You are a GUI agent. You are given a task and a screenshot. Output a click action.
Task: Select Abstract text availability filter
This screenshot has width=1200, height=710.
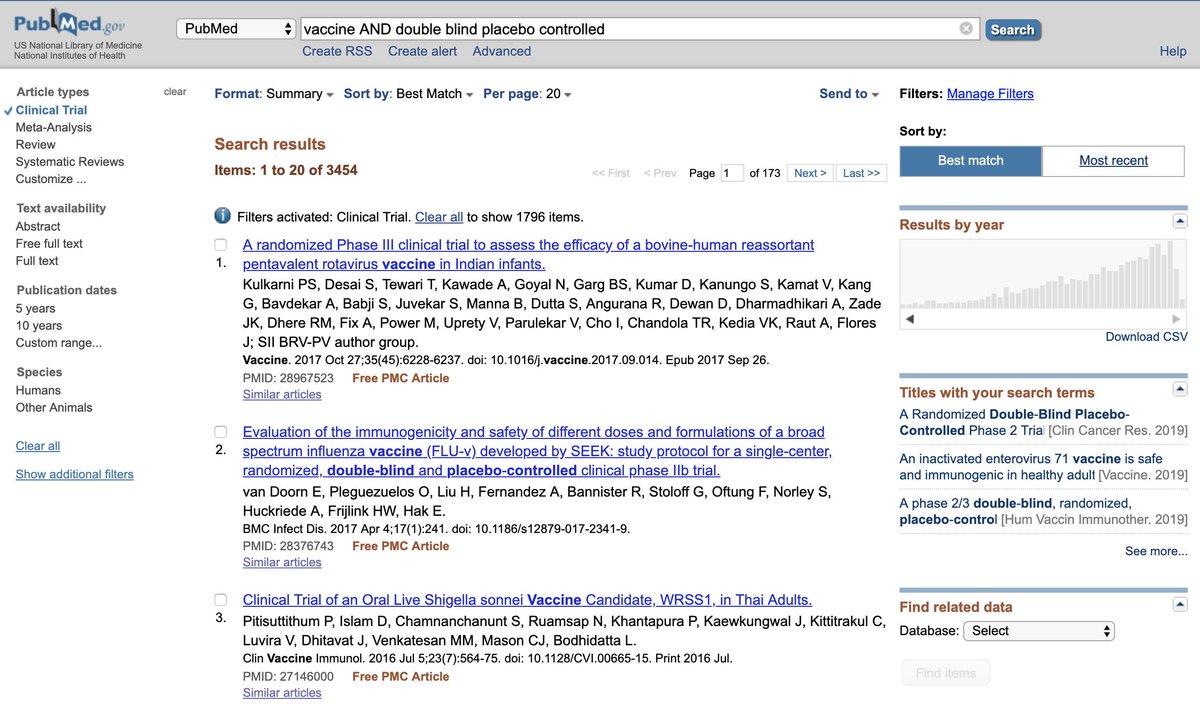(38, 226)
